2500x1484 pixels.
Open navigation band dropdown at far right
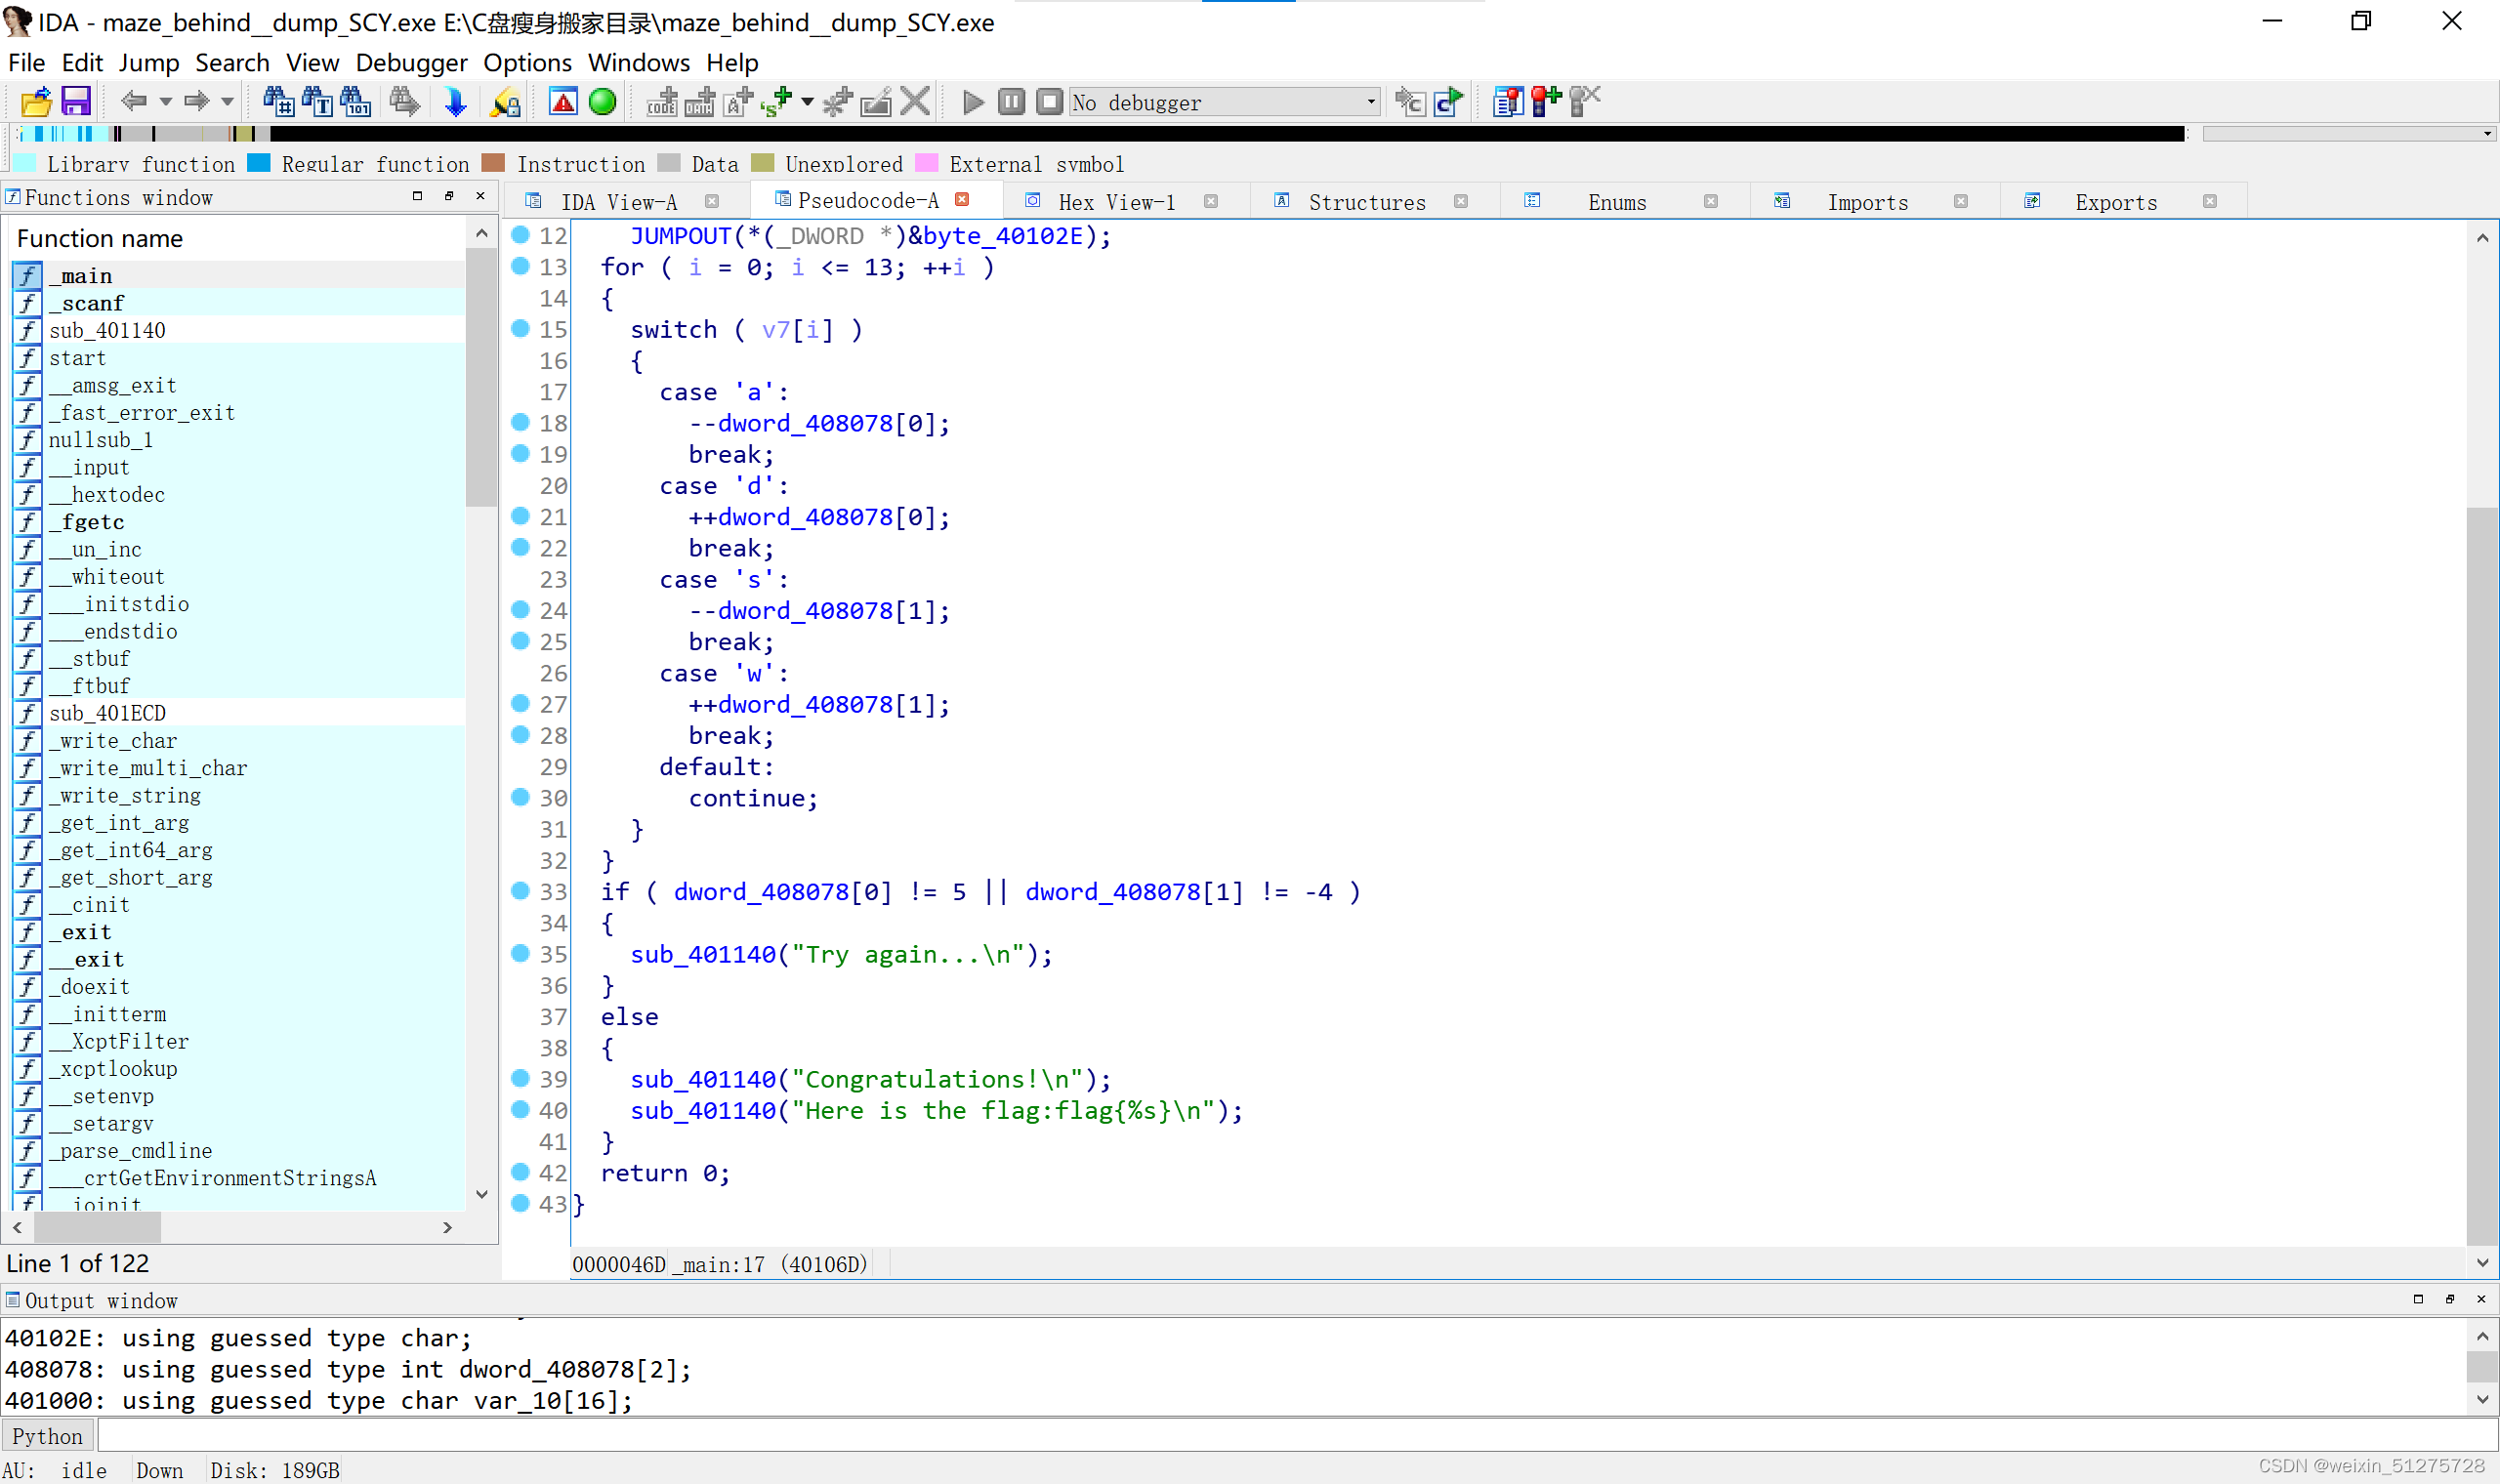(x=2488, y=133)
